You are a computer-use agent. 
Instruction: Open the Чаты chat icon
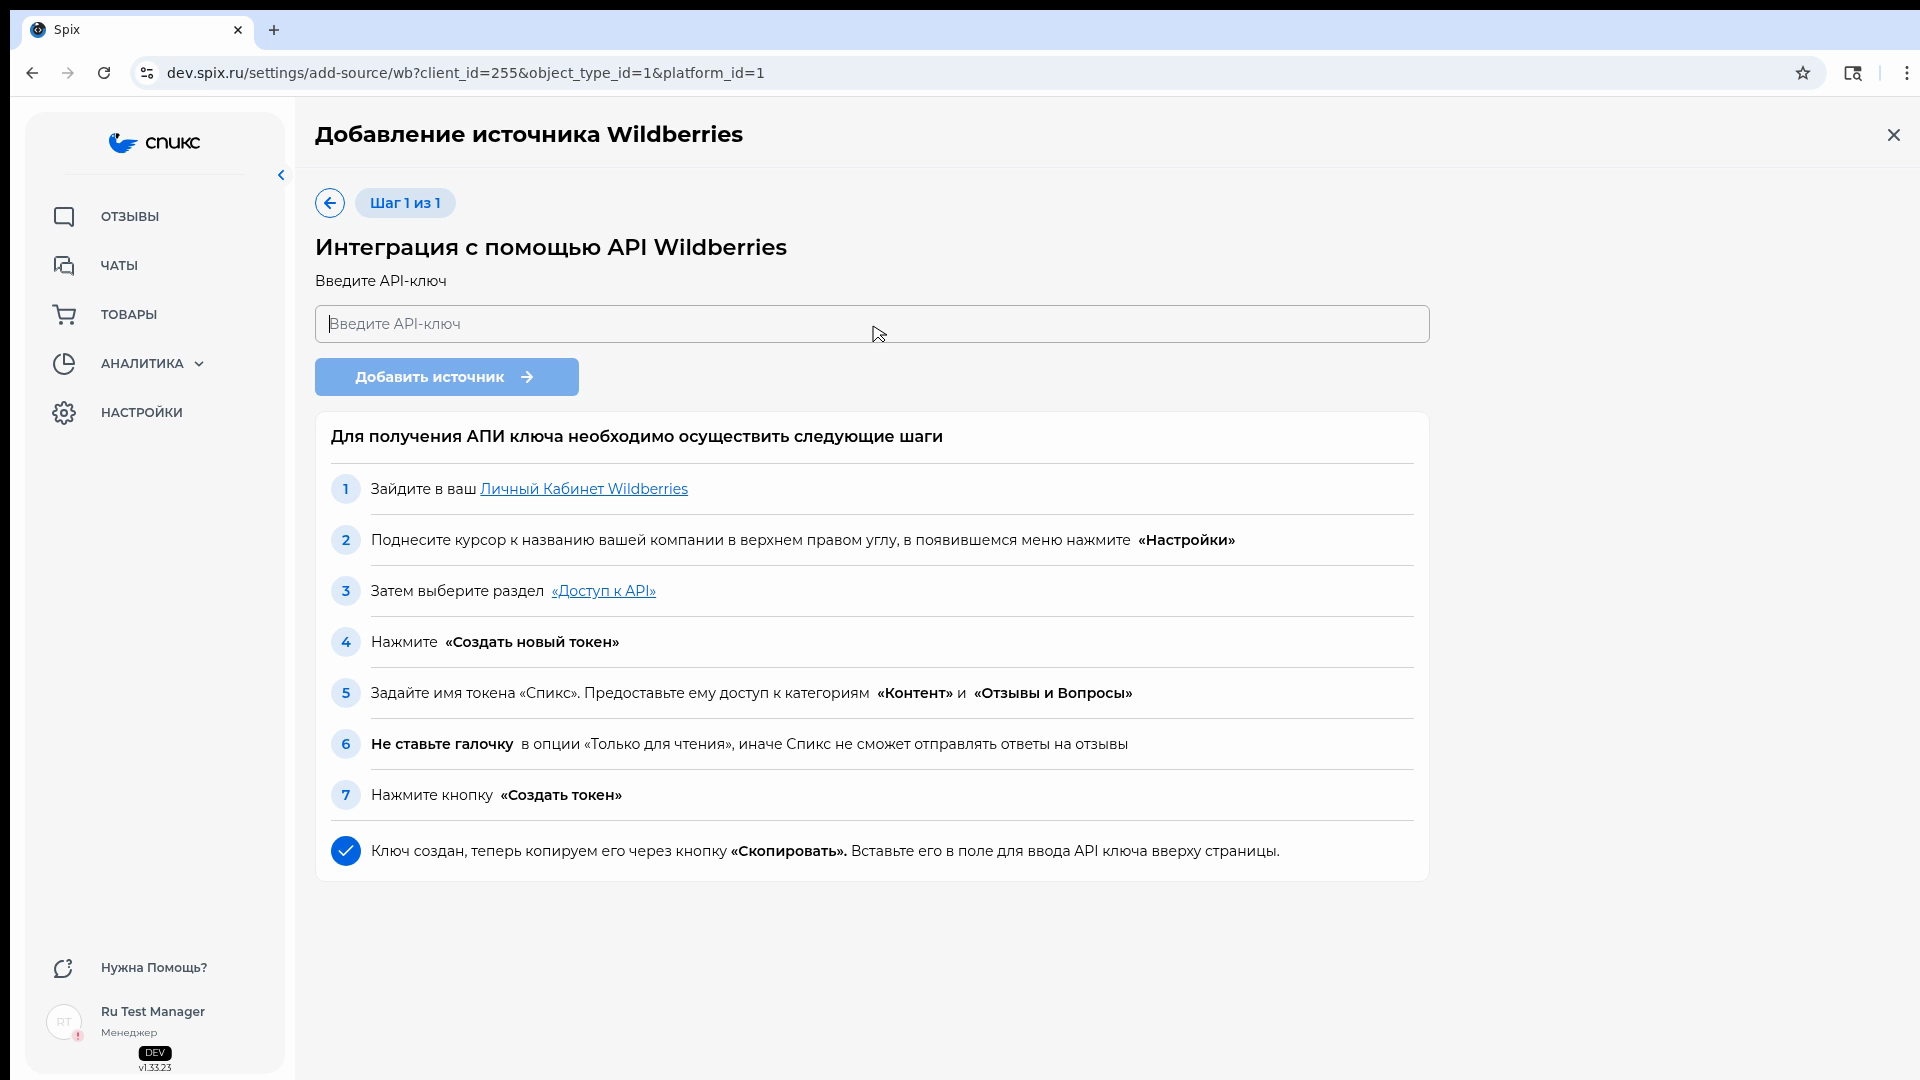coord(64,266)
